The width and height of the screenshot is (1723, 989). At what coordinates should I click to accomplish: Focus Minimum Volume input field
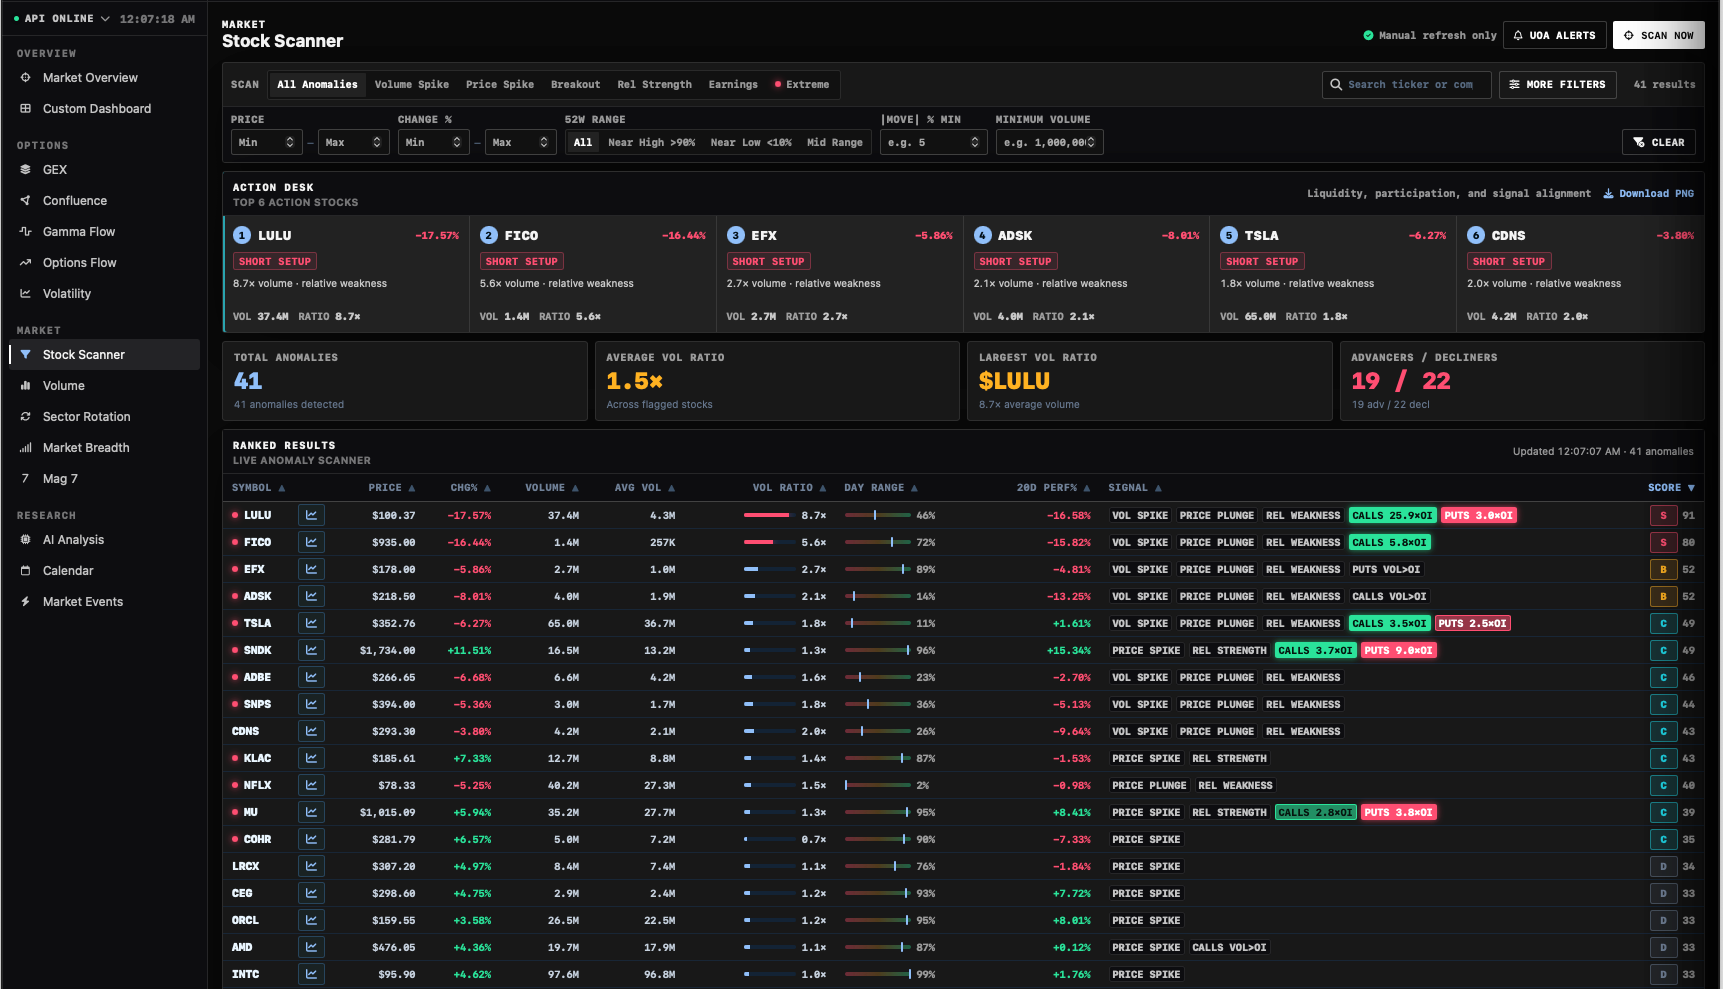[1049, 143]
